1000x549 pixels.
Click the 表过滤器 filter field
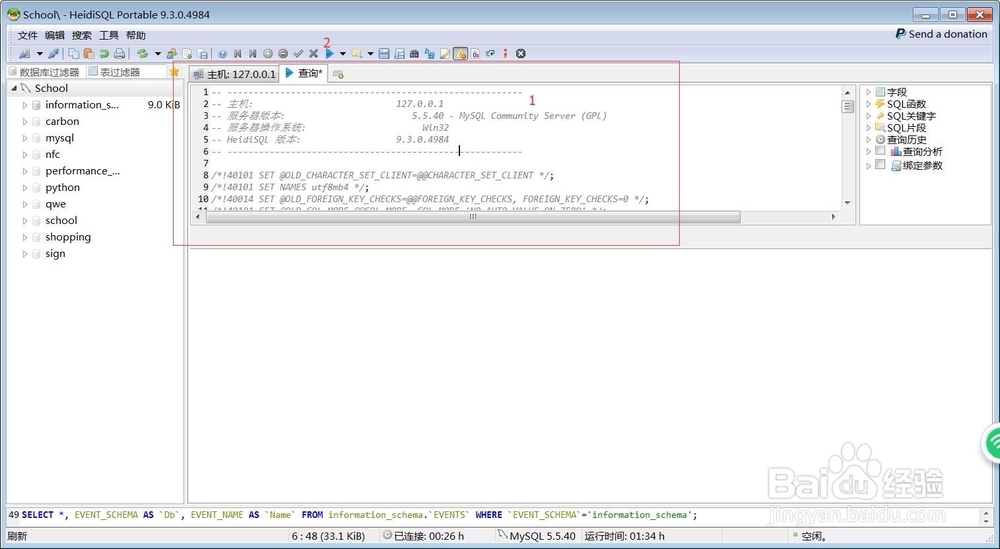125,72
